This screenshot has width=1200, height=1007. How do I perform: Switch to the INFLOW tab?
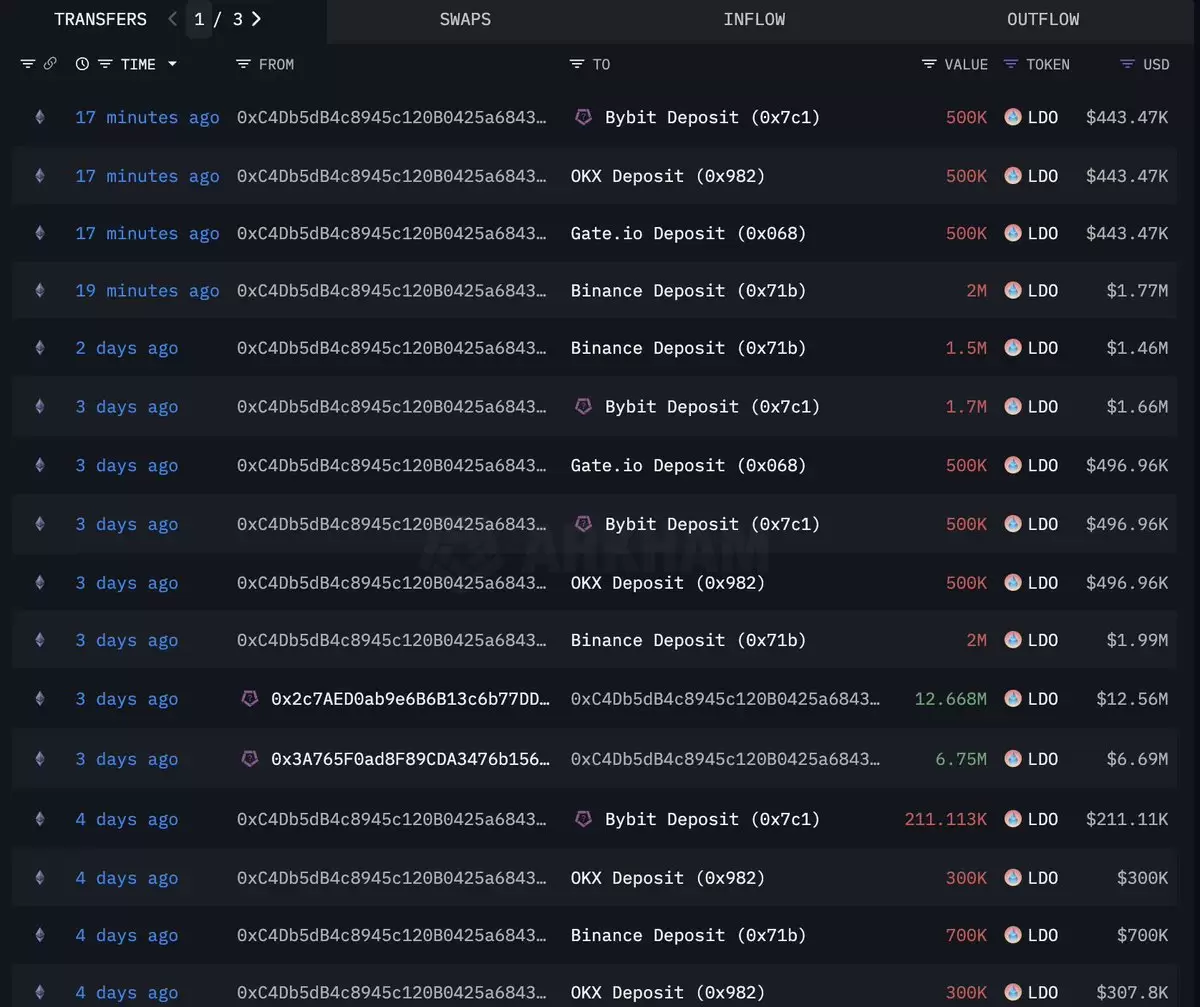point(754,19)
